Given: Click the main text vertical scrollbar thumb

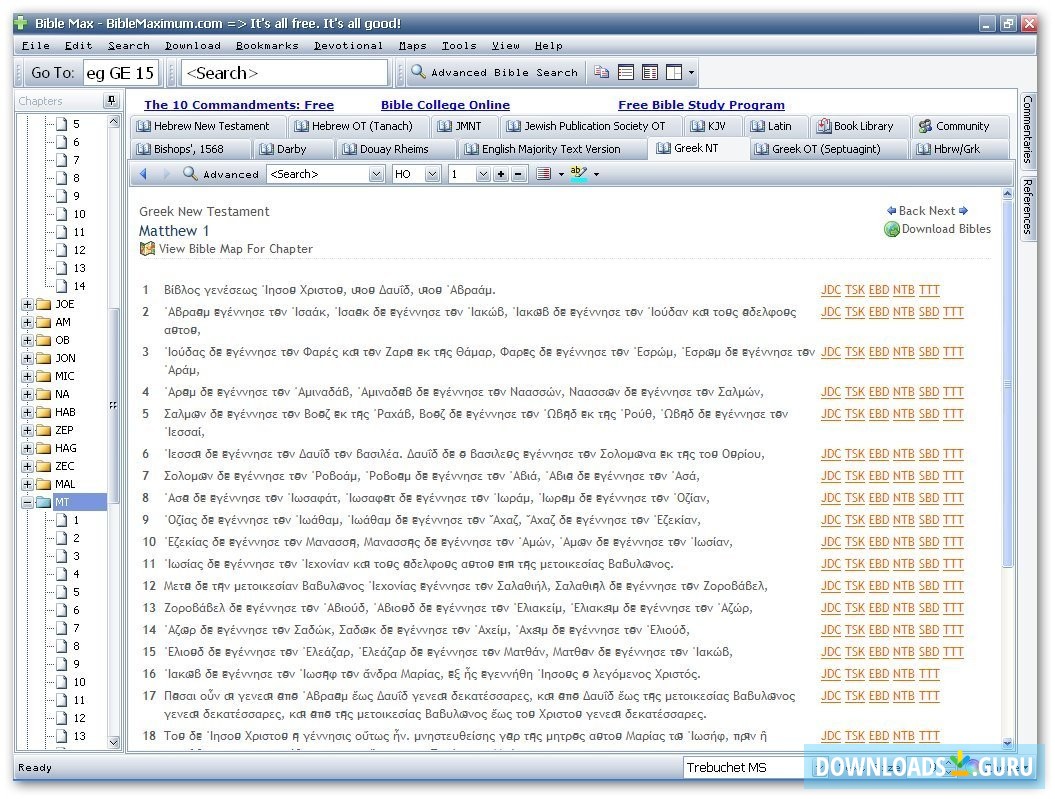Looking at the screenshot, I should tap(1007, 383).
